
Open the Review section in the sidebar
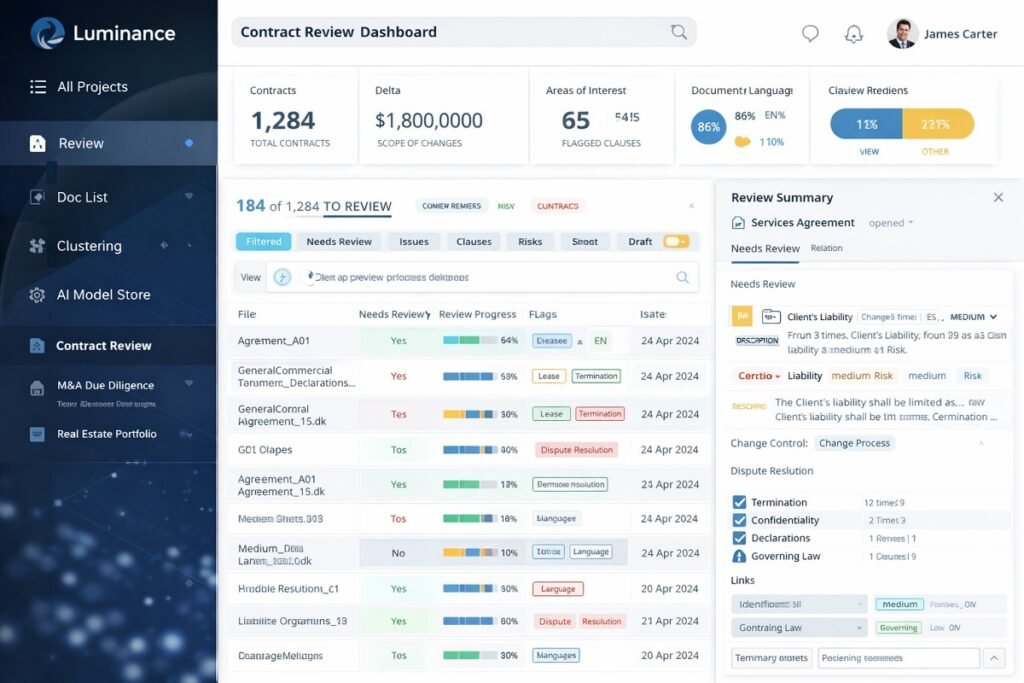(x=80, y=143)
